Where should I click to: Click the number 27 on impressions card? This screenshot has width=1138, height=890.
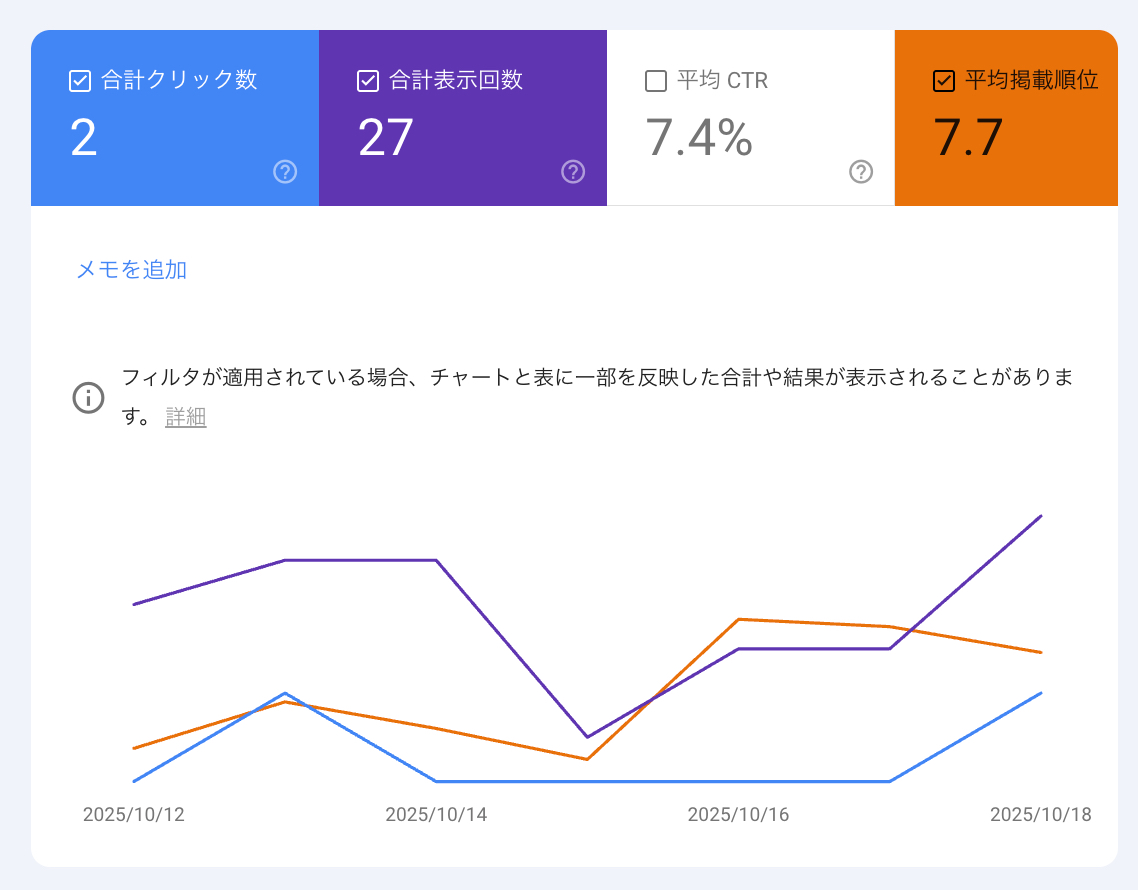[386, 138]
